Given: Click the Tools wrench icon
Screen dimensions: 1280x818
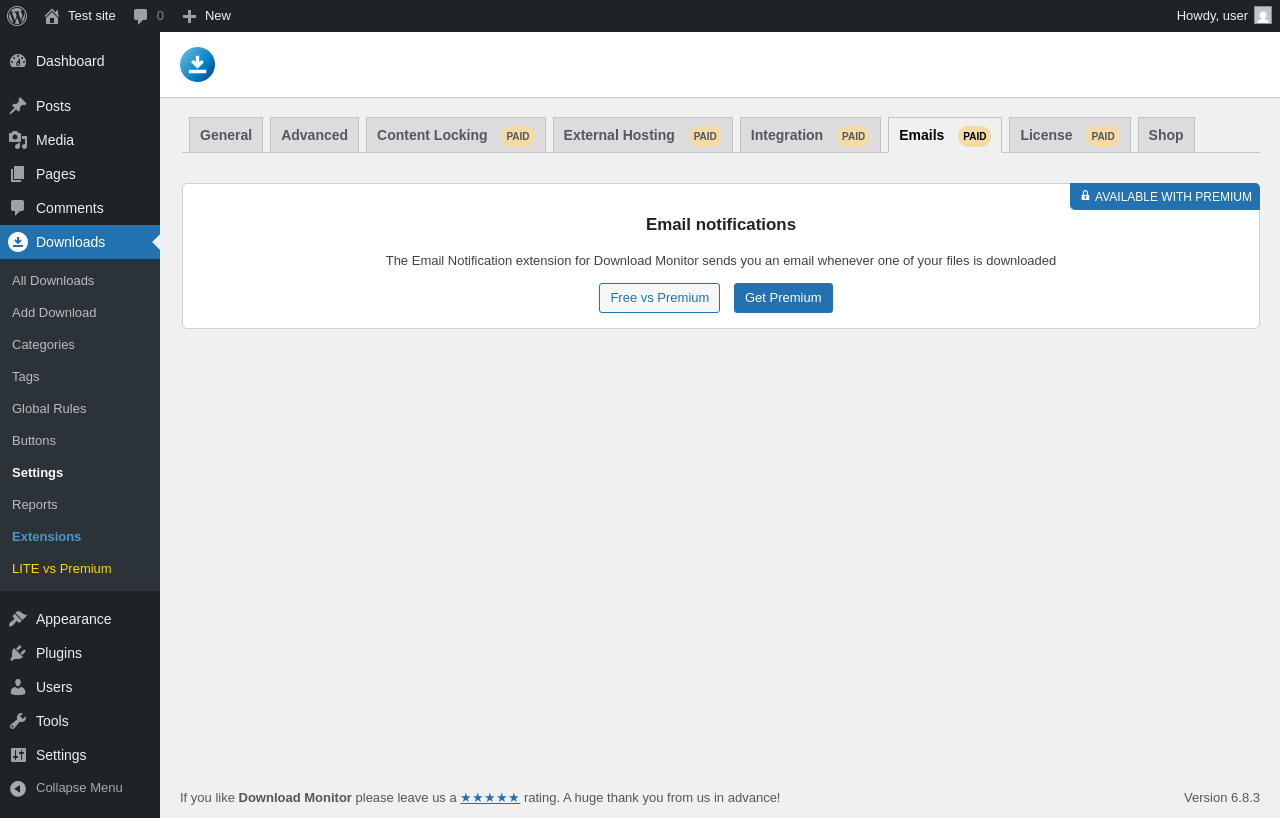Looking at the screenshot, I should 18,721.
